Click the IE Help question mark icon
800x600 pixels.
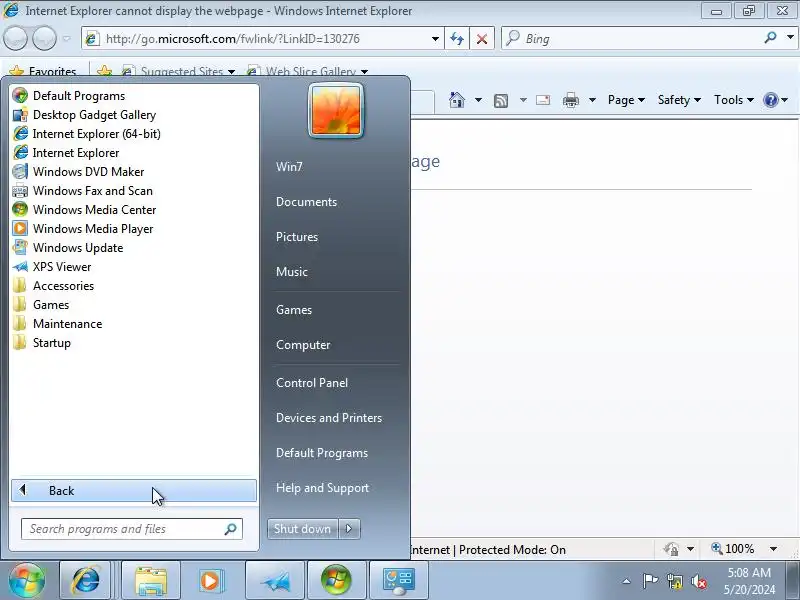pyautogui.click(x=771, y=100)
